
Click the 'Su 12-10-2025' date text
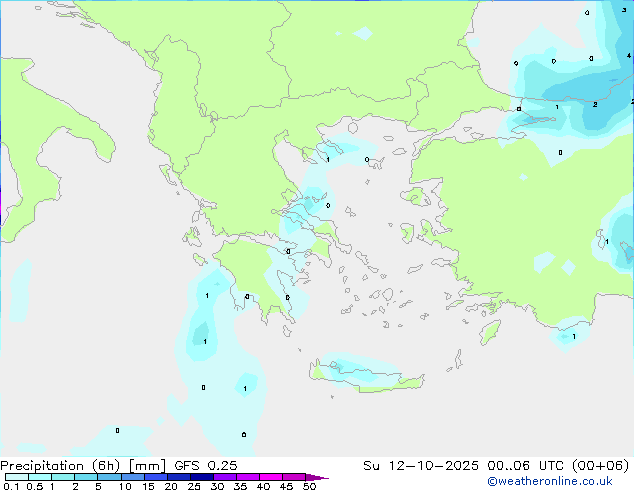421,466
